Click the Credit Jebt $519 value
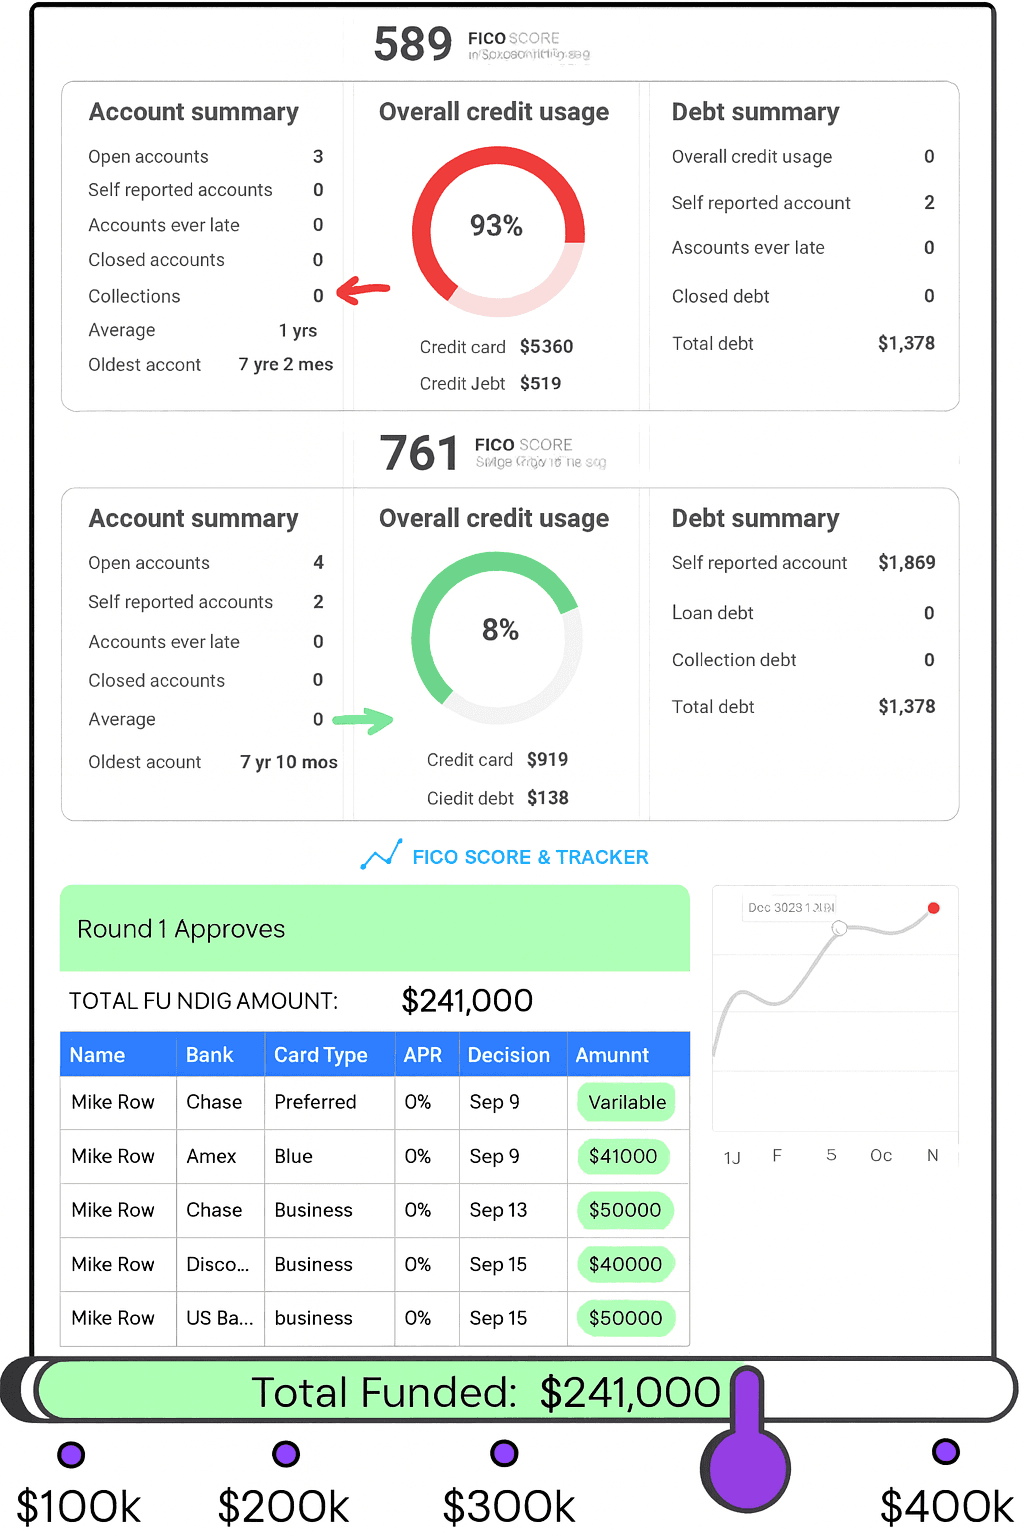Image resolution: width=1024 pixels, height=1536 pixels. coord(540,383)
